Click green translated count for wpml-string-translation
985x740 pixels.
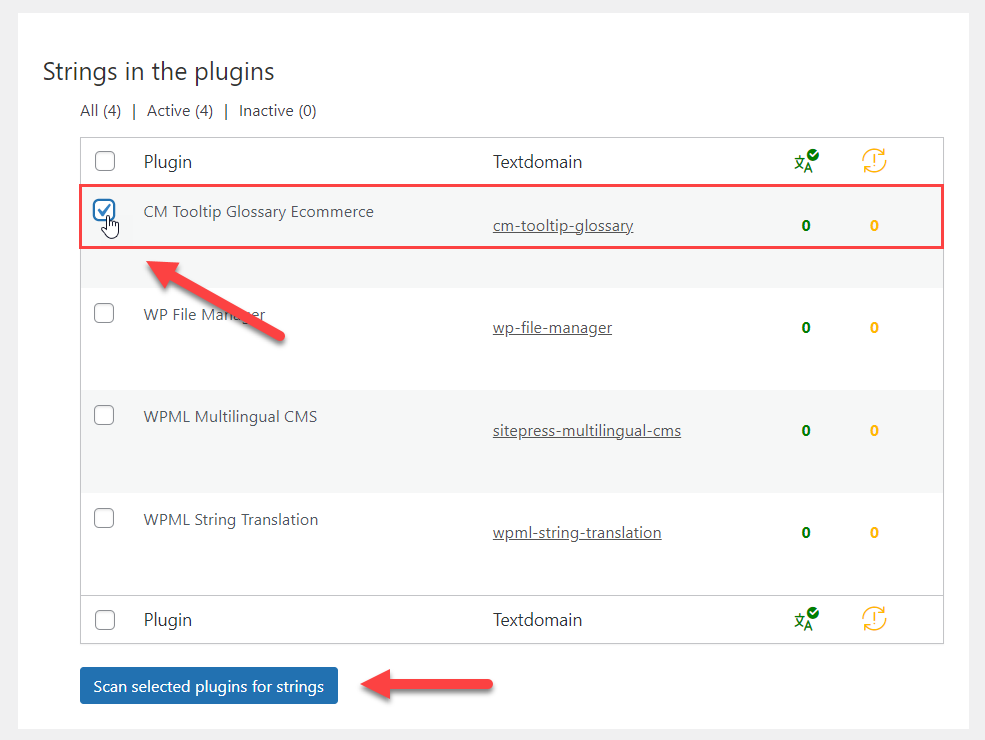point(806,533)
